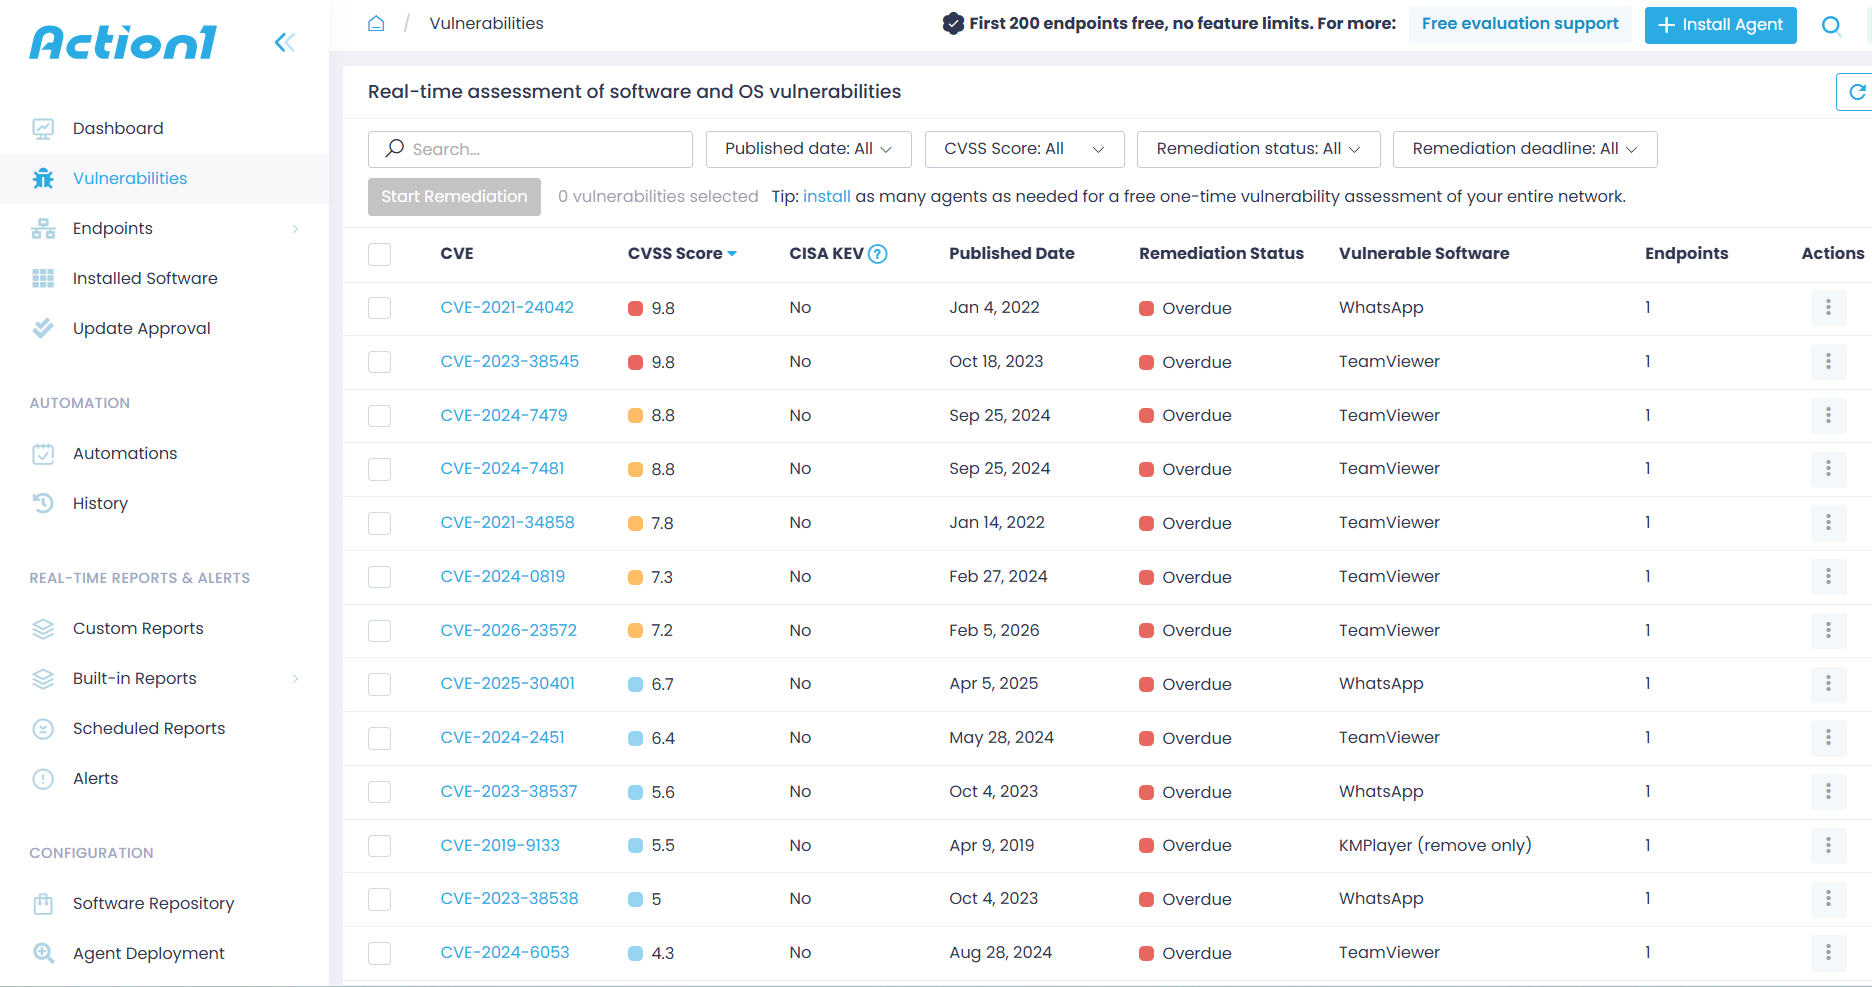
Task: Select the checkbox for CVE-2021-24042
Action: (379, 308)
